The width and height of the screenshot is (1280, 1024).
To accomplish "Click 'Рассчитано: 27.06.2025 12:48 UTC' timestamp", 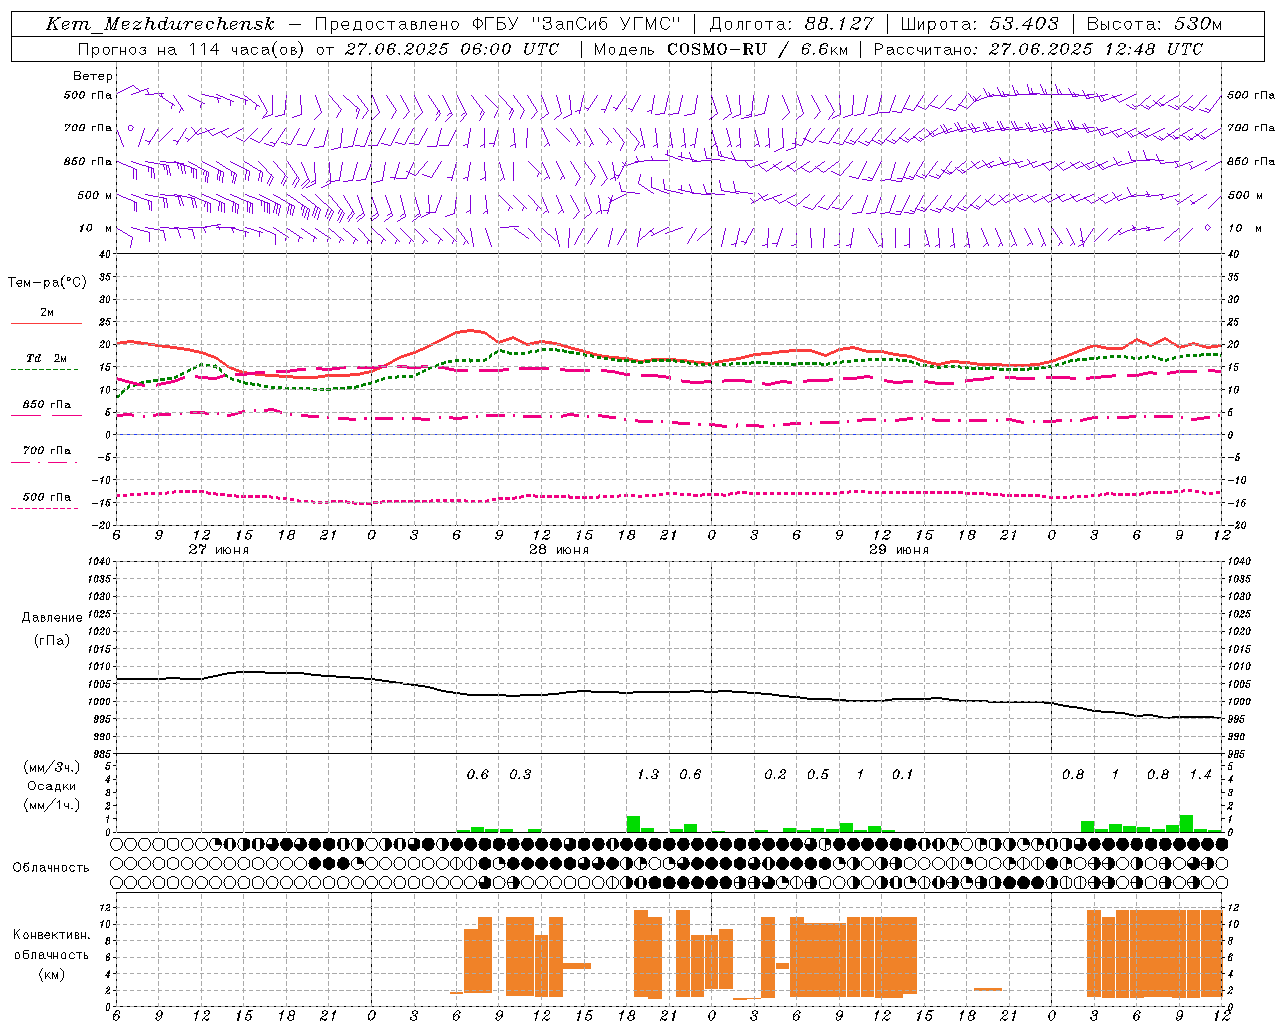I will 1038,49.
